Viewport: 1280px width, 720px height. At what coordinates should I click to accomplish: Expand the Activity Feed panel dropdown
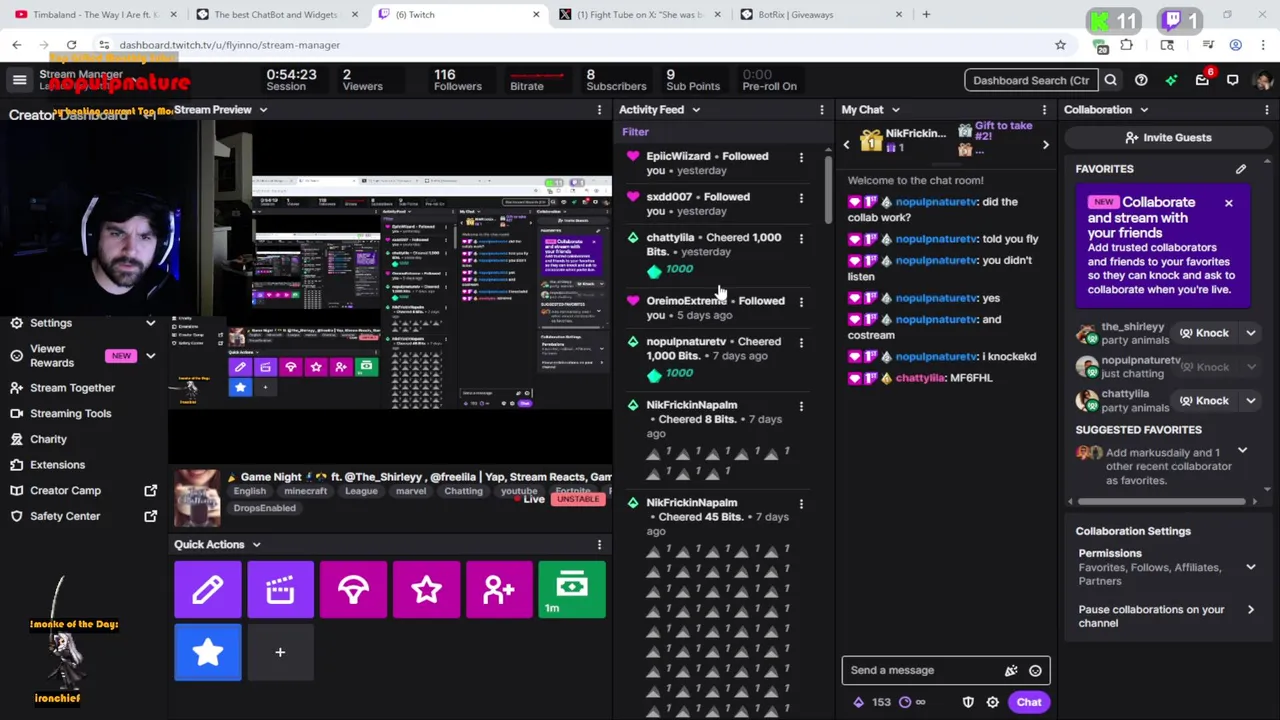tap(695, 110)
